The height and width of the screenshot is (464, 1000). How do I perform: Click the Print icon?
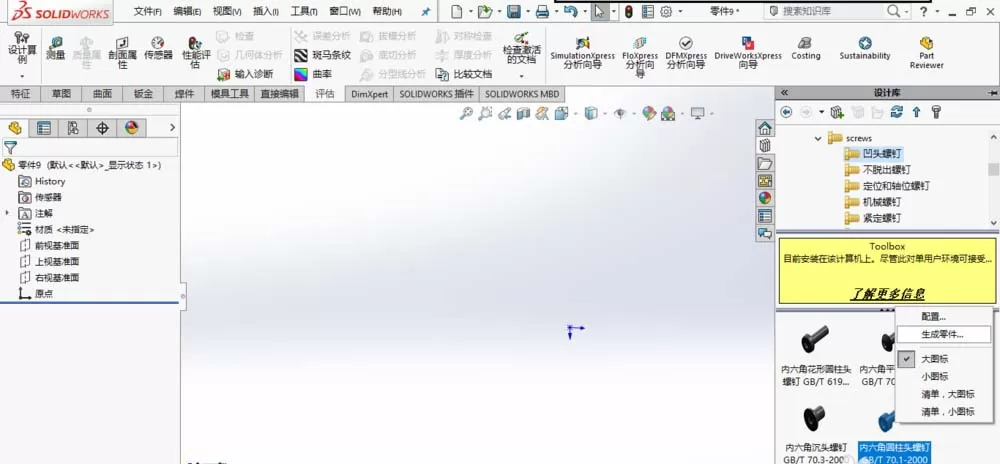(542, 11)
